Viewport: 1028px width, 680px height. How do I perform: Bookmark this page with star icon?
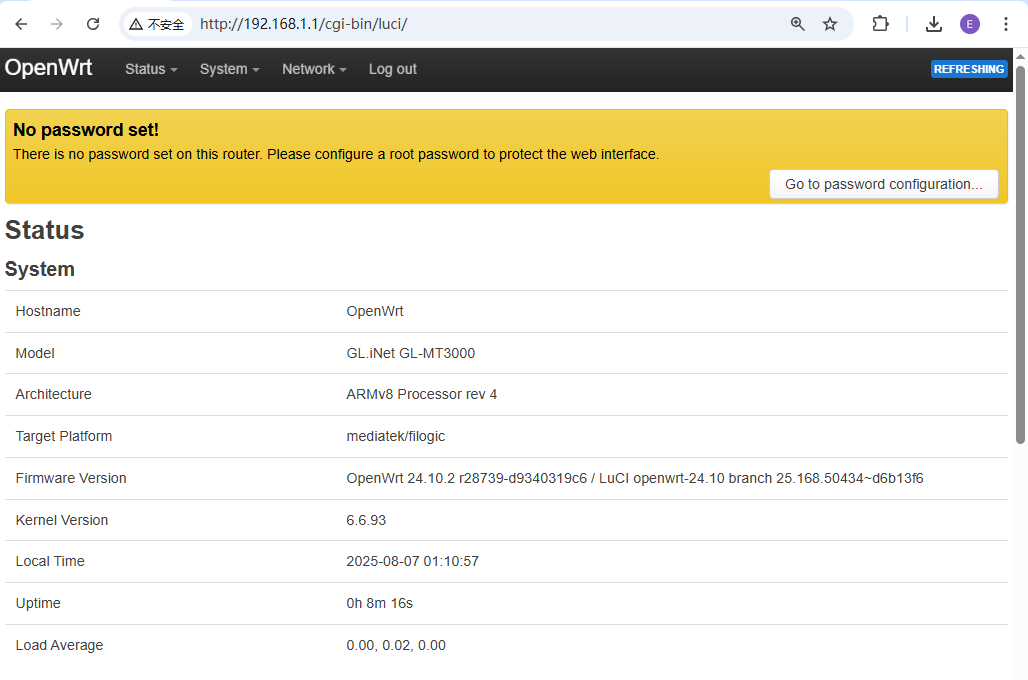click(x=830, y=24)
